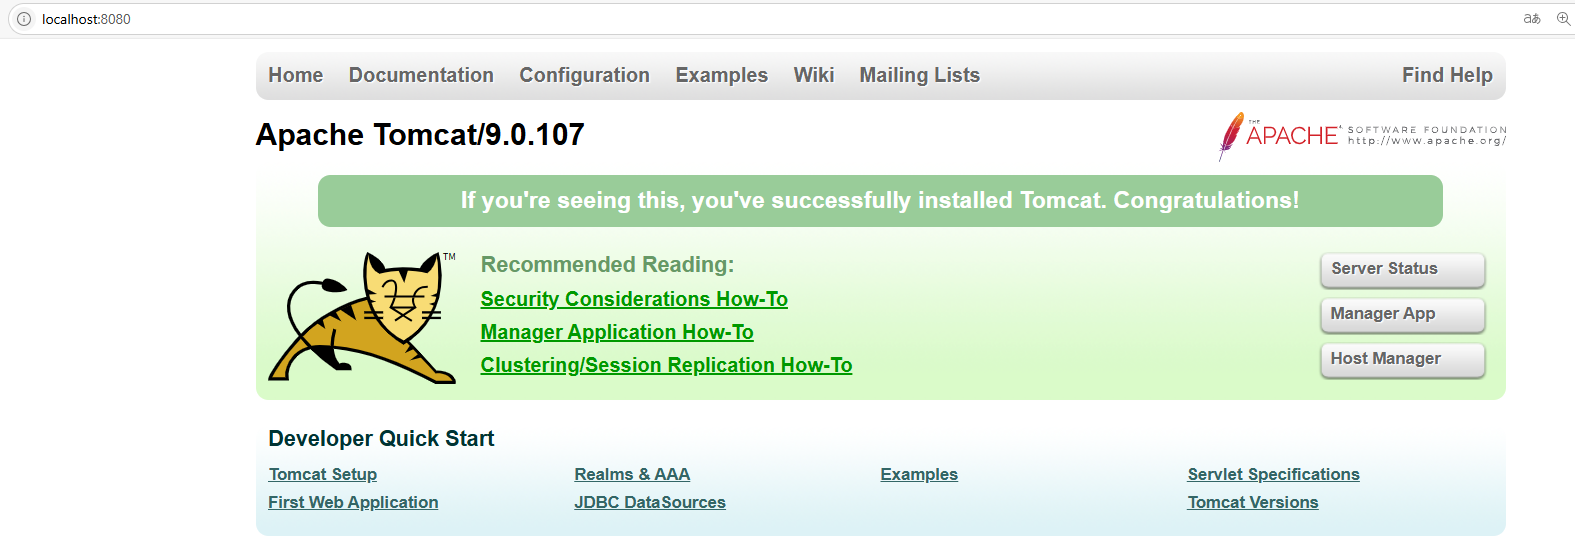Open Security Considerations How-To link

(634, 299)
